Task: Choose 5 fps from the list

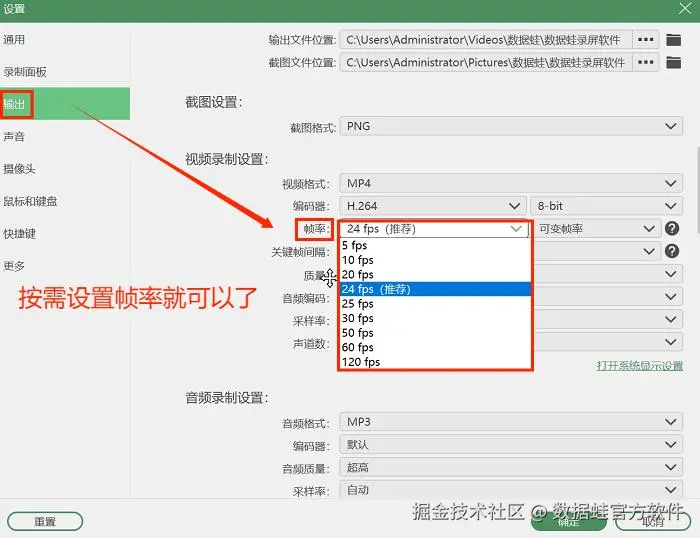Action: (x=435, y=246)
